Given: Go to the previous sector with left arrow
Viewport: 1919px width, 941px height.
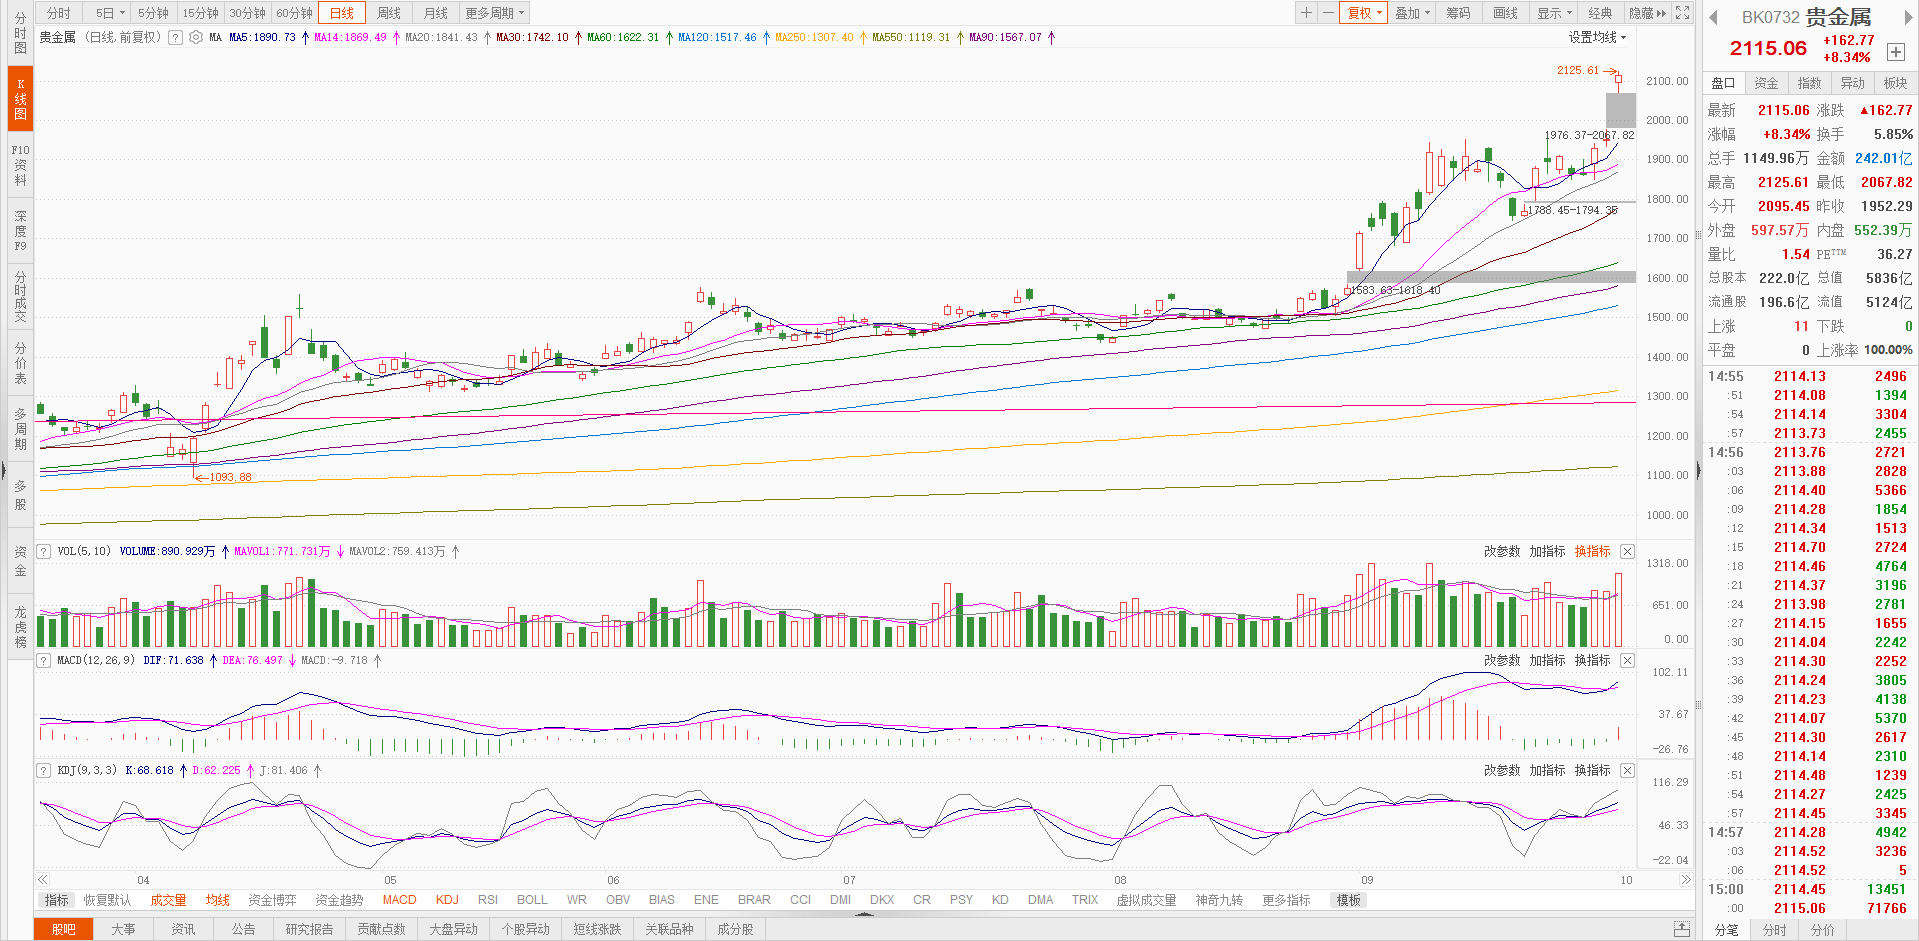Looking at the screenshot, I should tap(1713, 17).
